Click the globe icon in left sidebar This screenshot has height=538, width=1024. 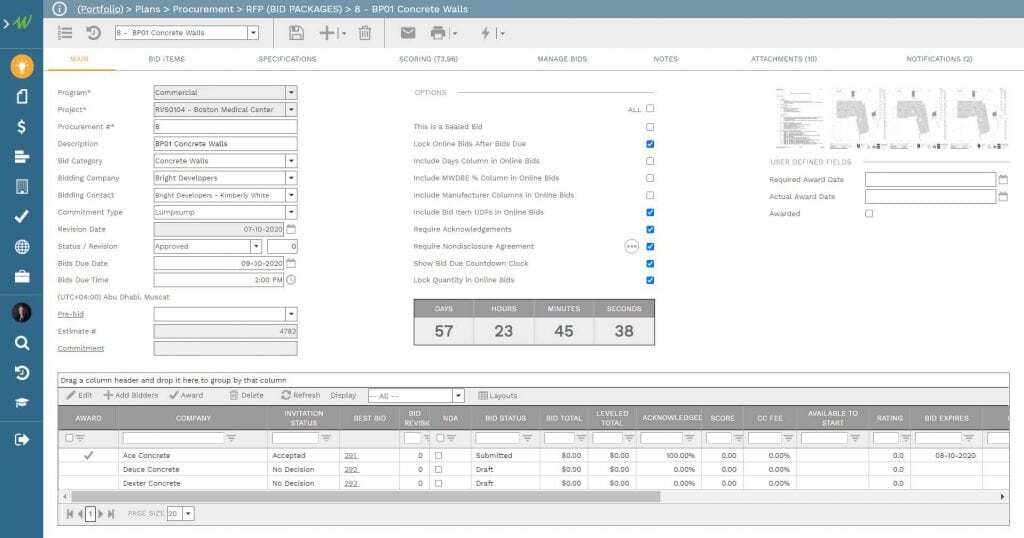point(22,247)
